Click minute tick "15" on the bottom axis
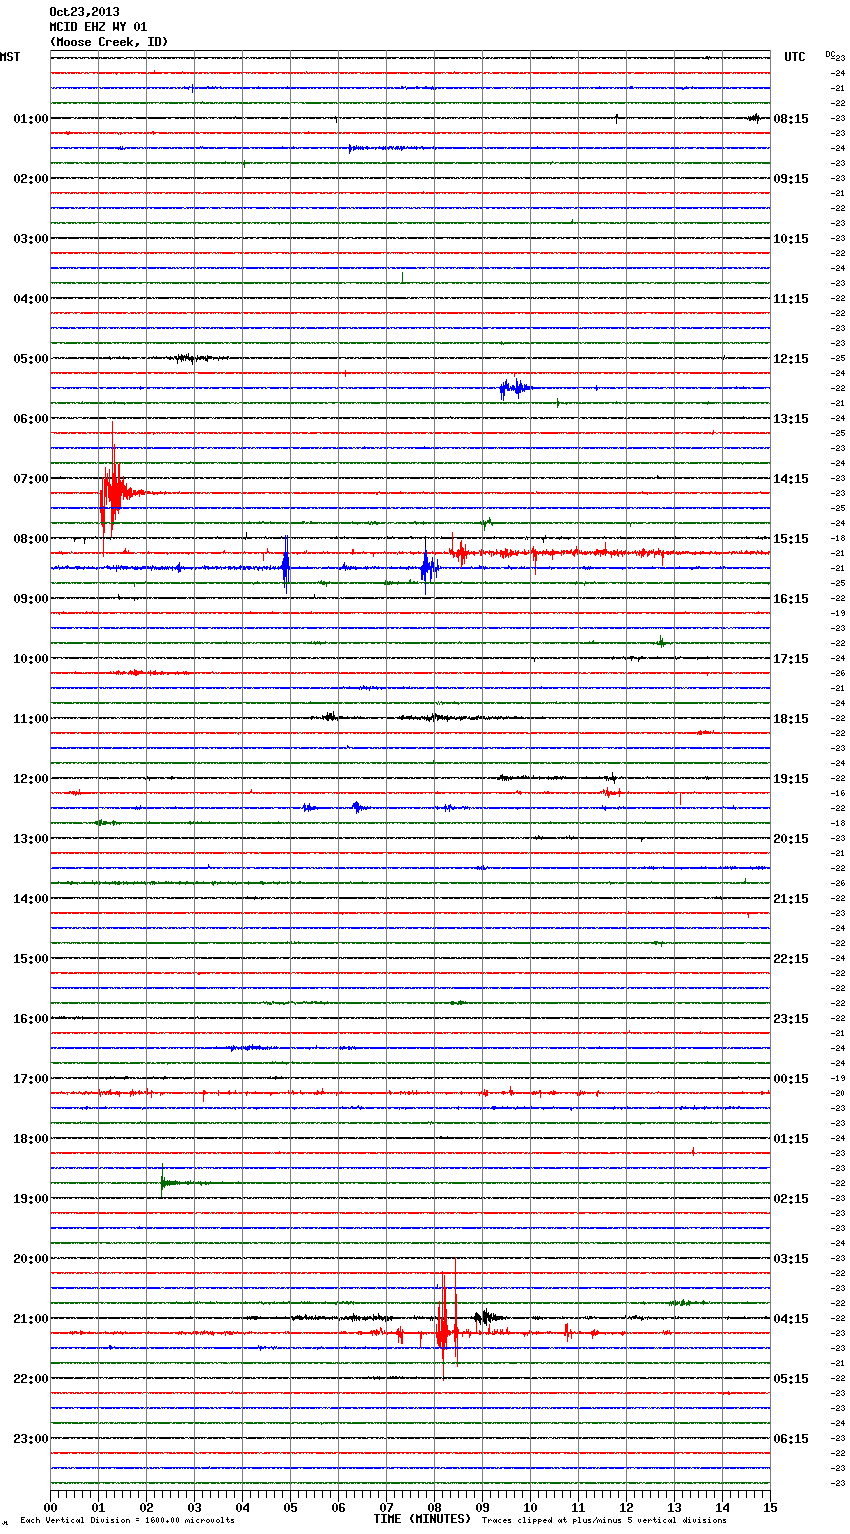This screenshot has width=850, height=1534. [x=769, y=1507]
